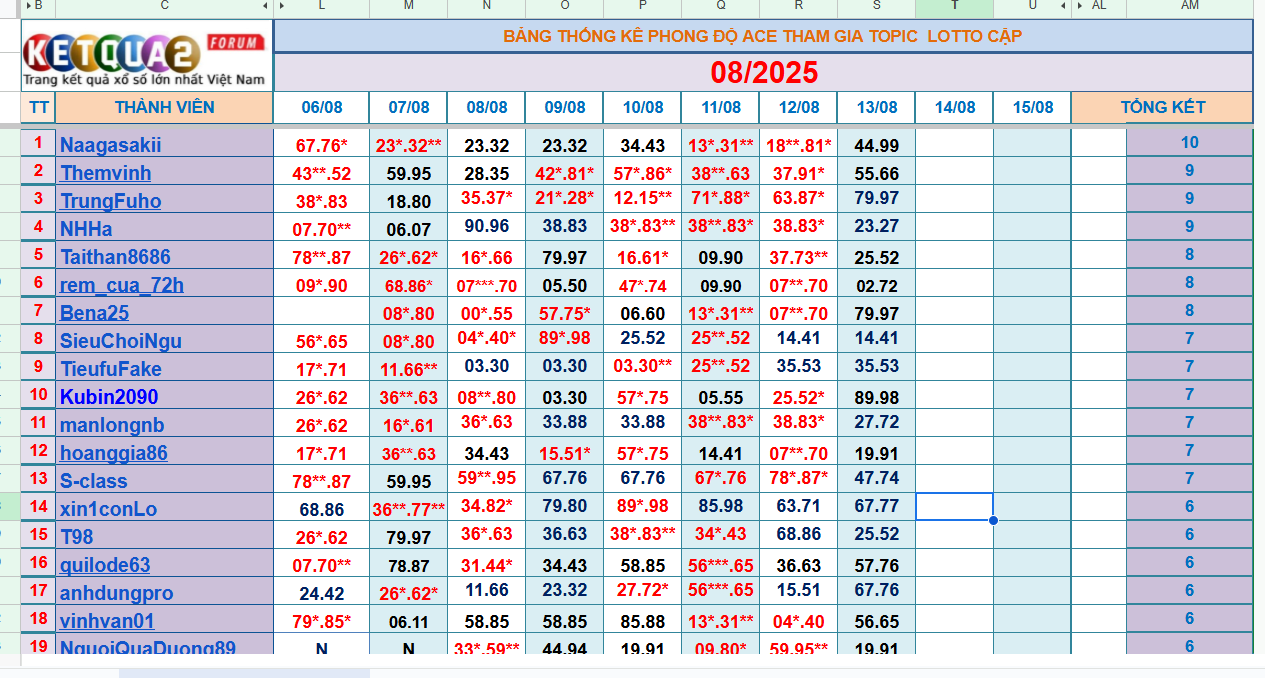1265x678 pixels.
Task: Select the Kubin2090 name cell
Action: pyautogui.click(x=164, y=396)
